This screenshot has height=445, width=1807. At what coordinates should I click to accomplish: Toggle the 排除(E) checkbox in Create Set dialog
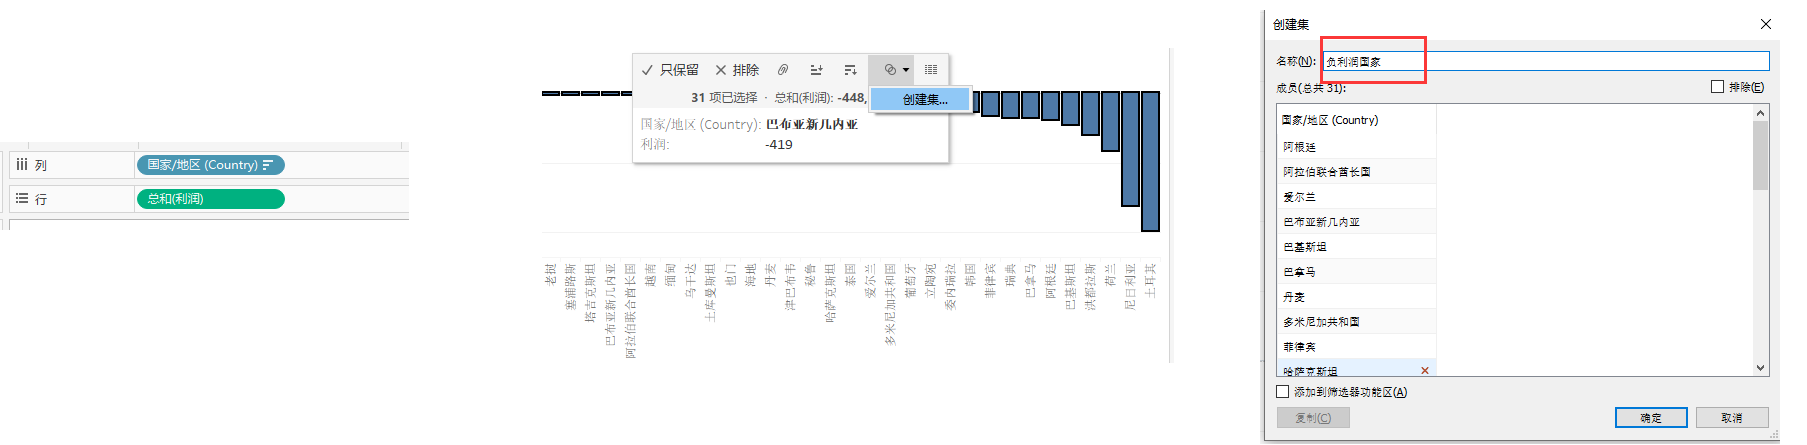tap(1717, 87)
